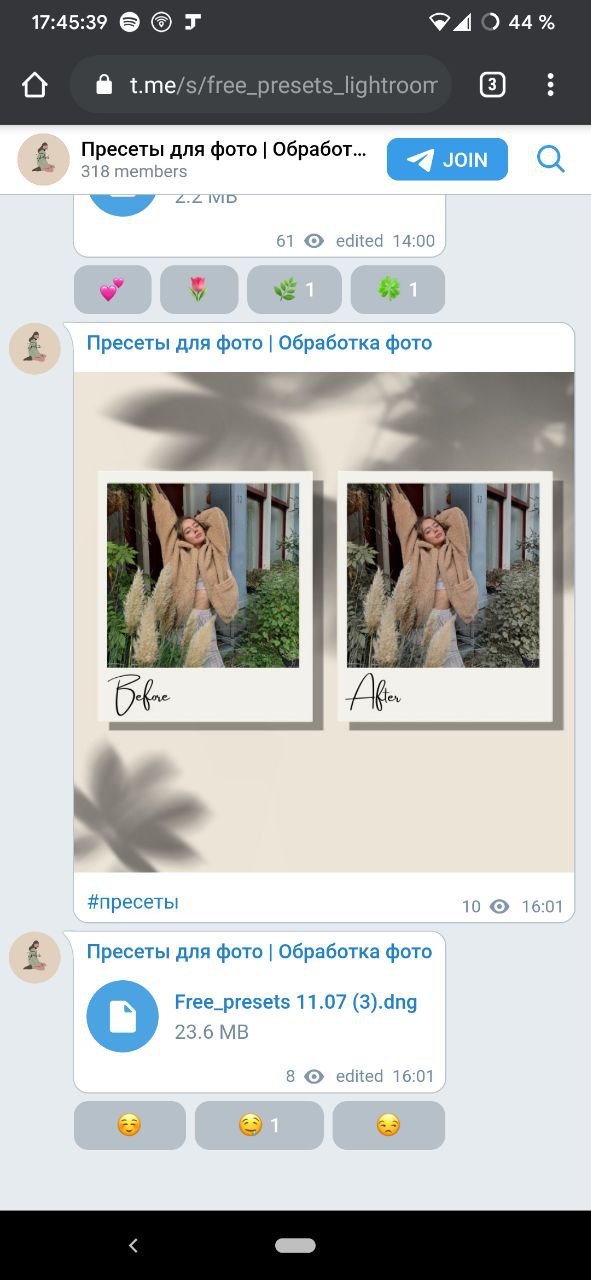Viewport: 591px width, 1280px height.
Task: Tap the tulip reaction button
Action: (x=199, y=290)
